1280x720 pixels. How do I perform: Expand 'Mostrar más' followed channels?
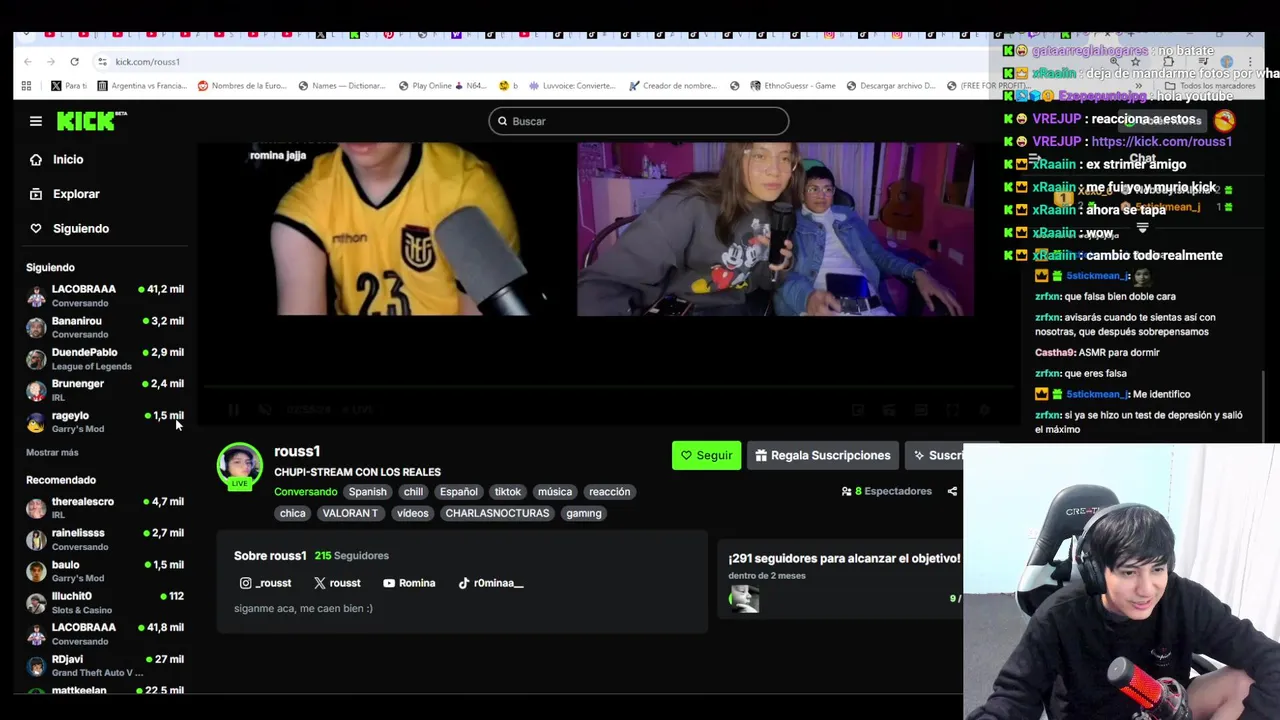tap(52, 453)
